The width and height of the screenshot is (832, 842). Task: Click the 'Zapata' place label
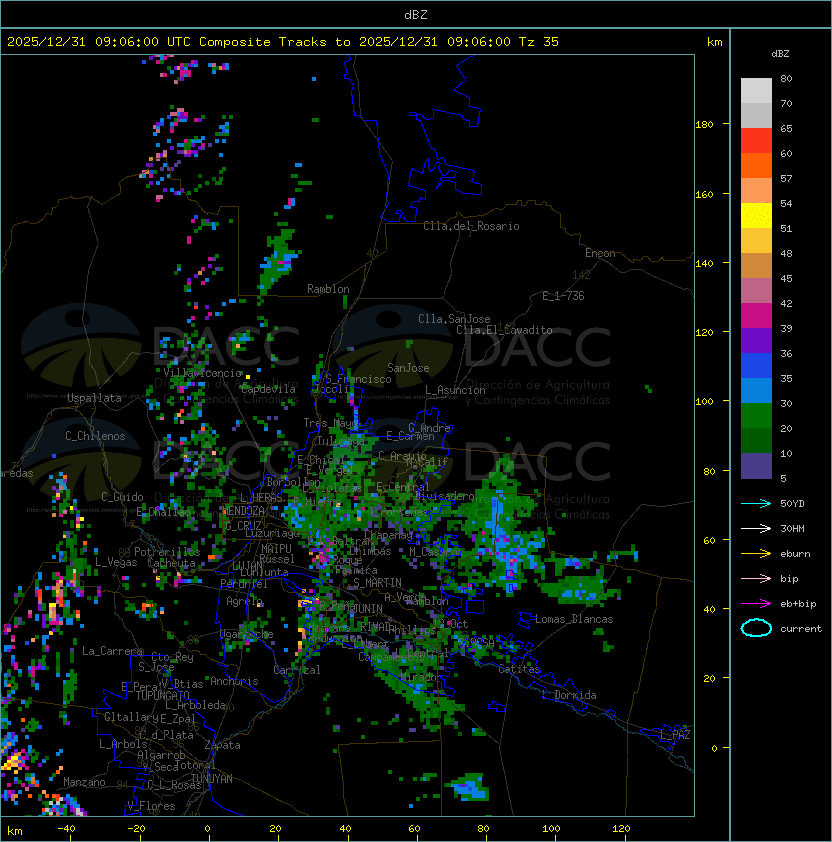click(x=222, y=745)
